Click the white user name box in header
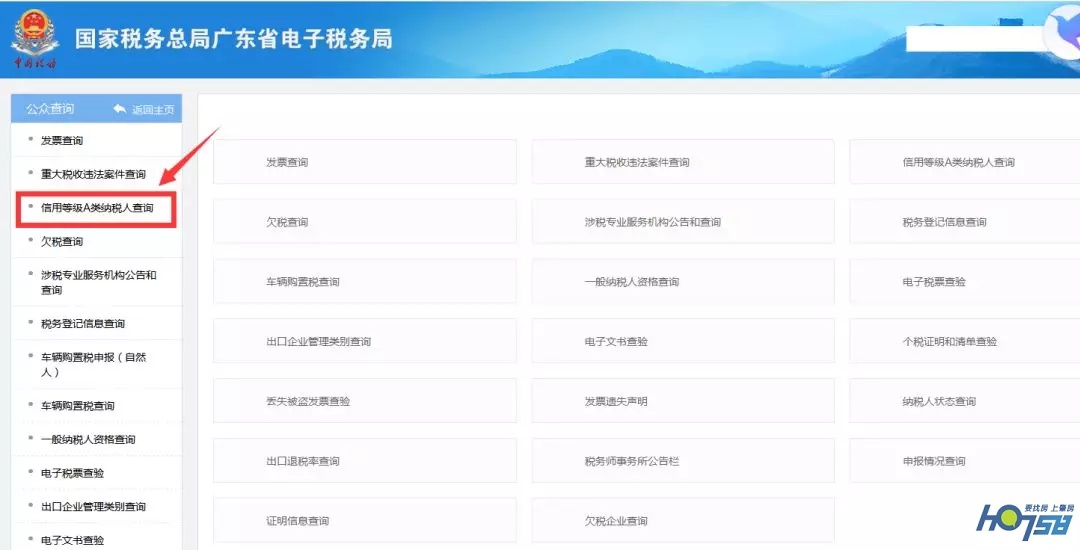Viewport: 1080px width, 550px height. 974,39
